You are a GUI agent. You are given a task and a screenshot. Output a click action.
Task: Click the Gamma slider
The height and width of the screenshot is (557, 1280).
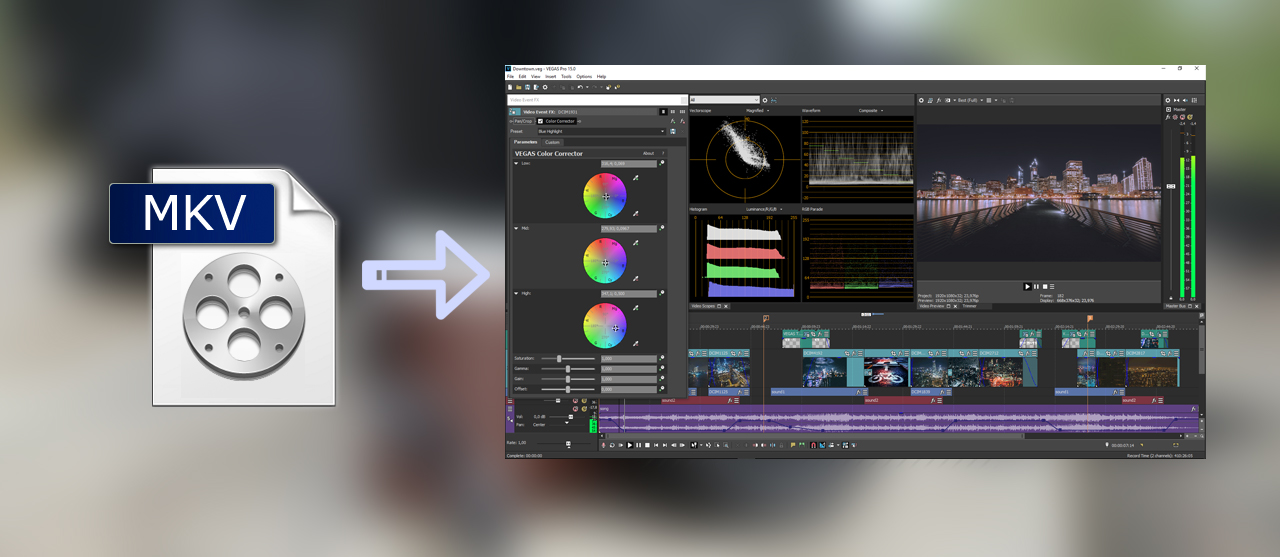click(568, 368)
